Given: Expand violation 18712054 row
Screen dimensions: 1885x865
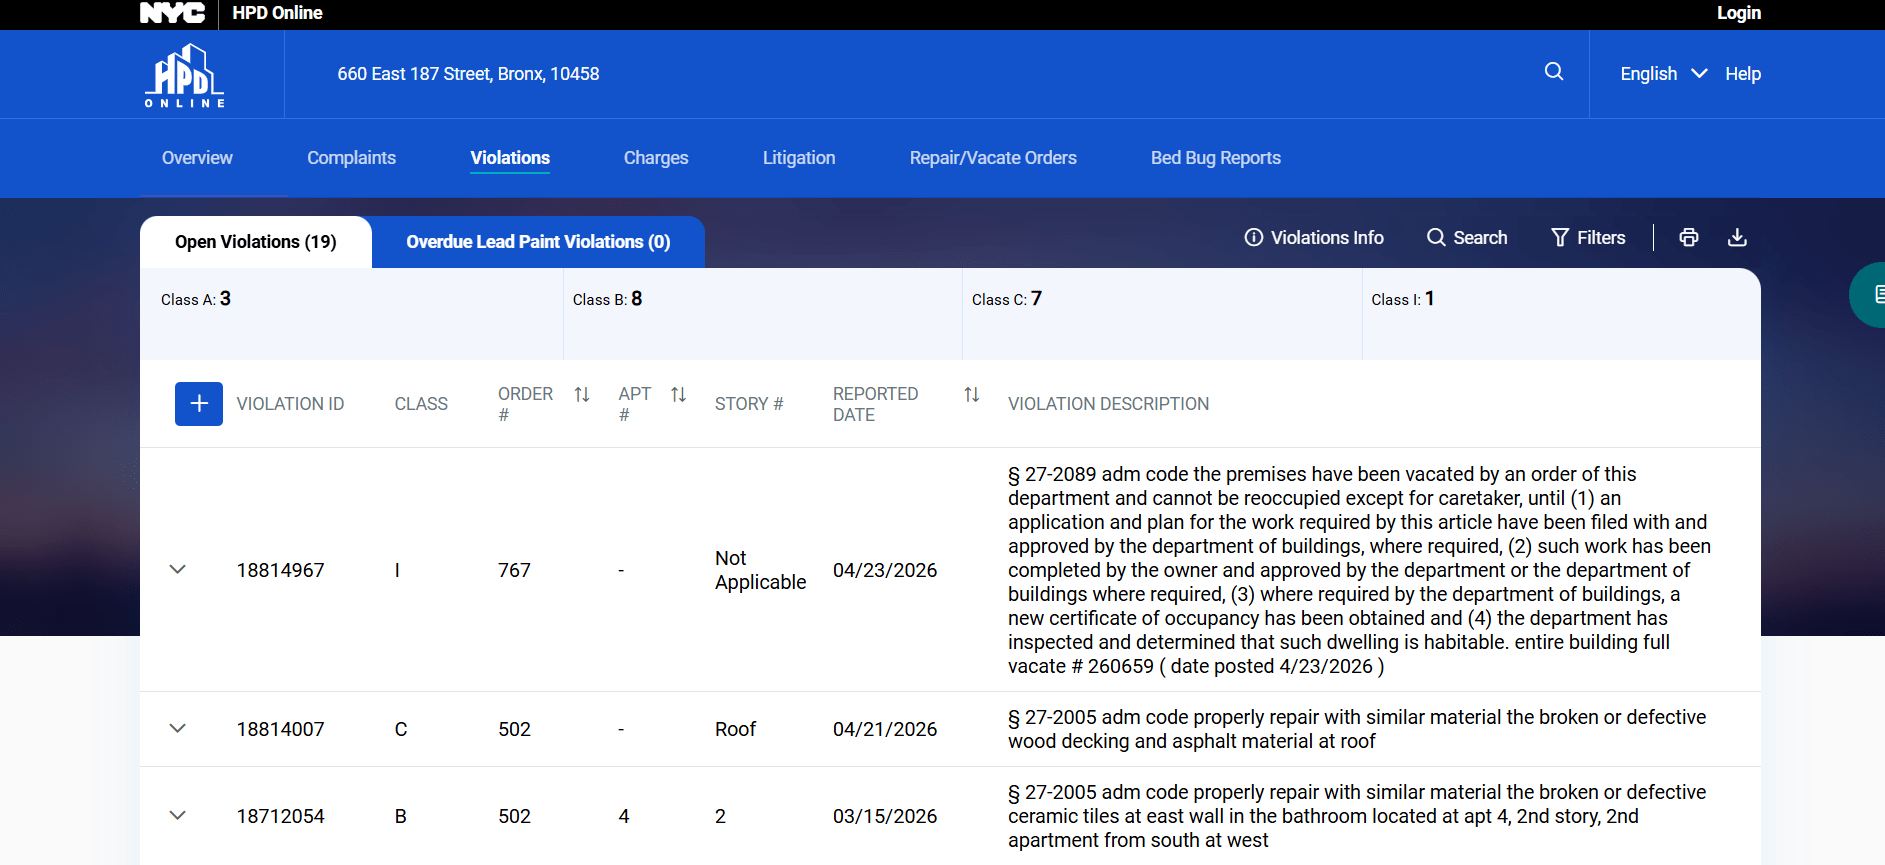Looking at the screenshot, I should [x=178, y=816].
